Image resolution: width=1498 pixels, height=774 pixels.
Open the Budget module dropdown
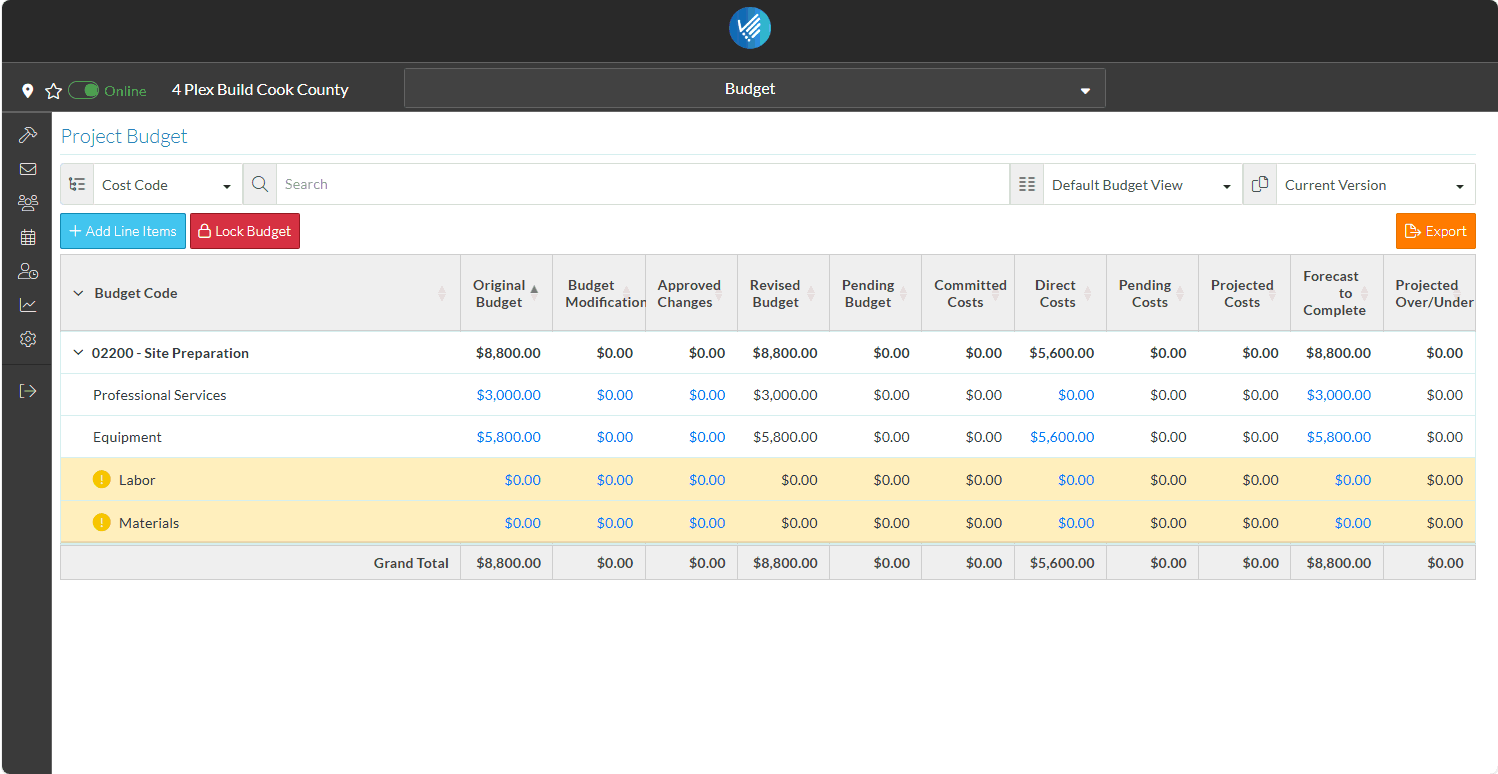click(754, 89)
